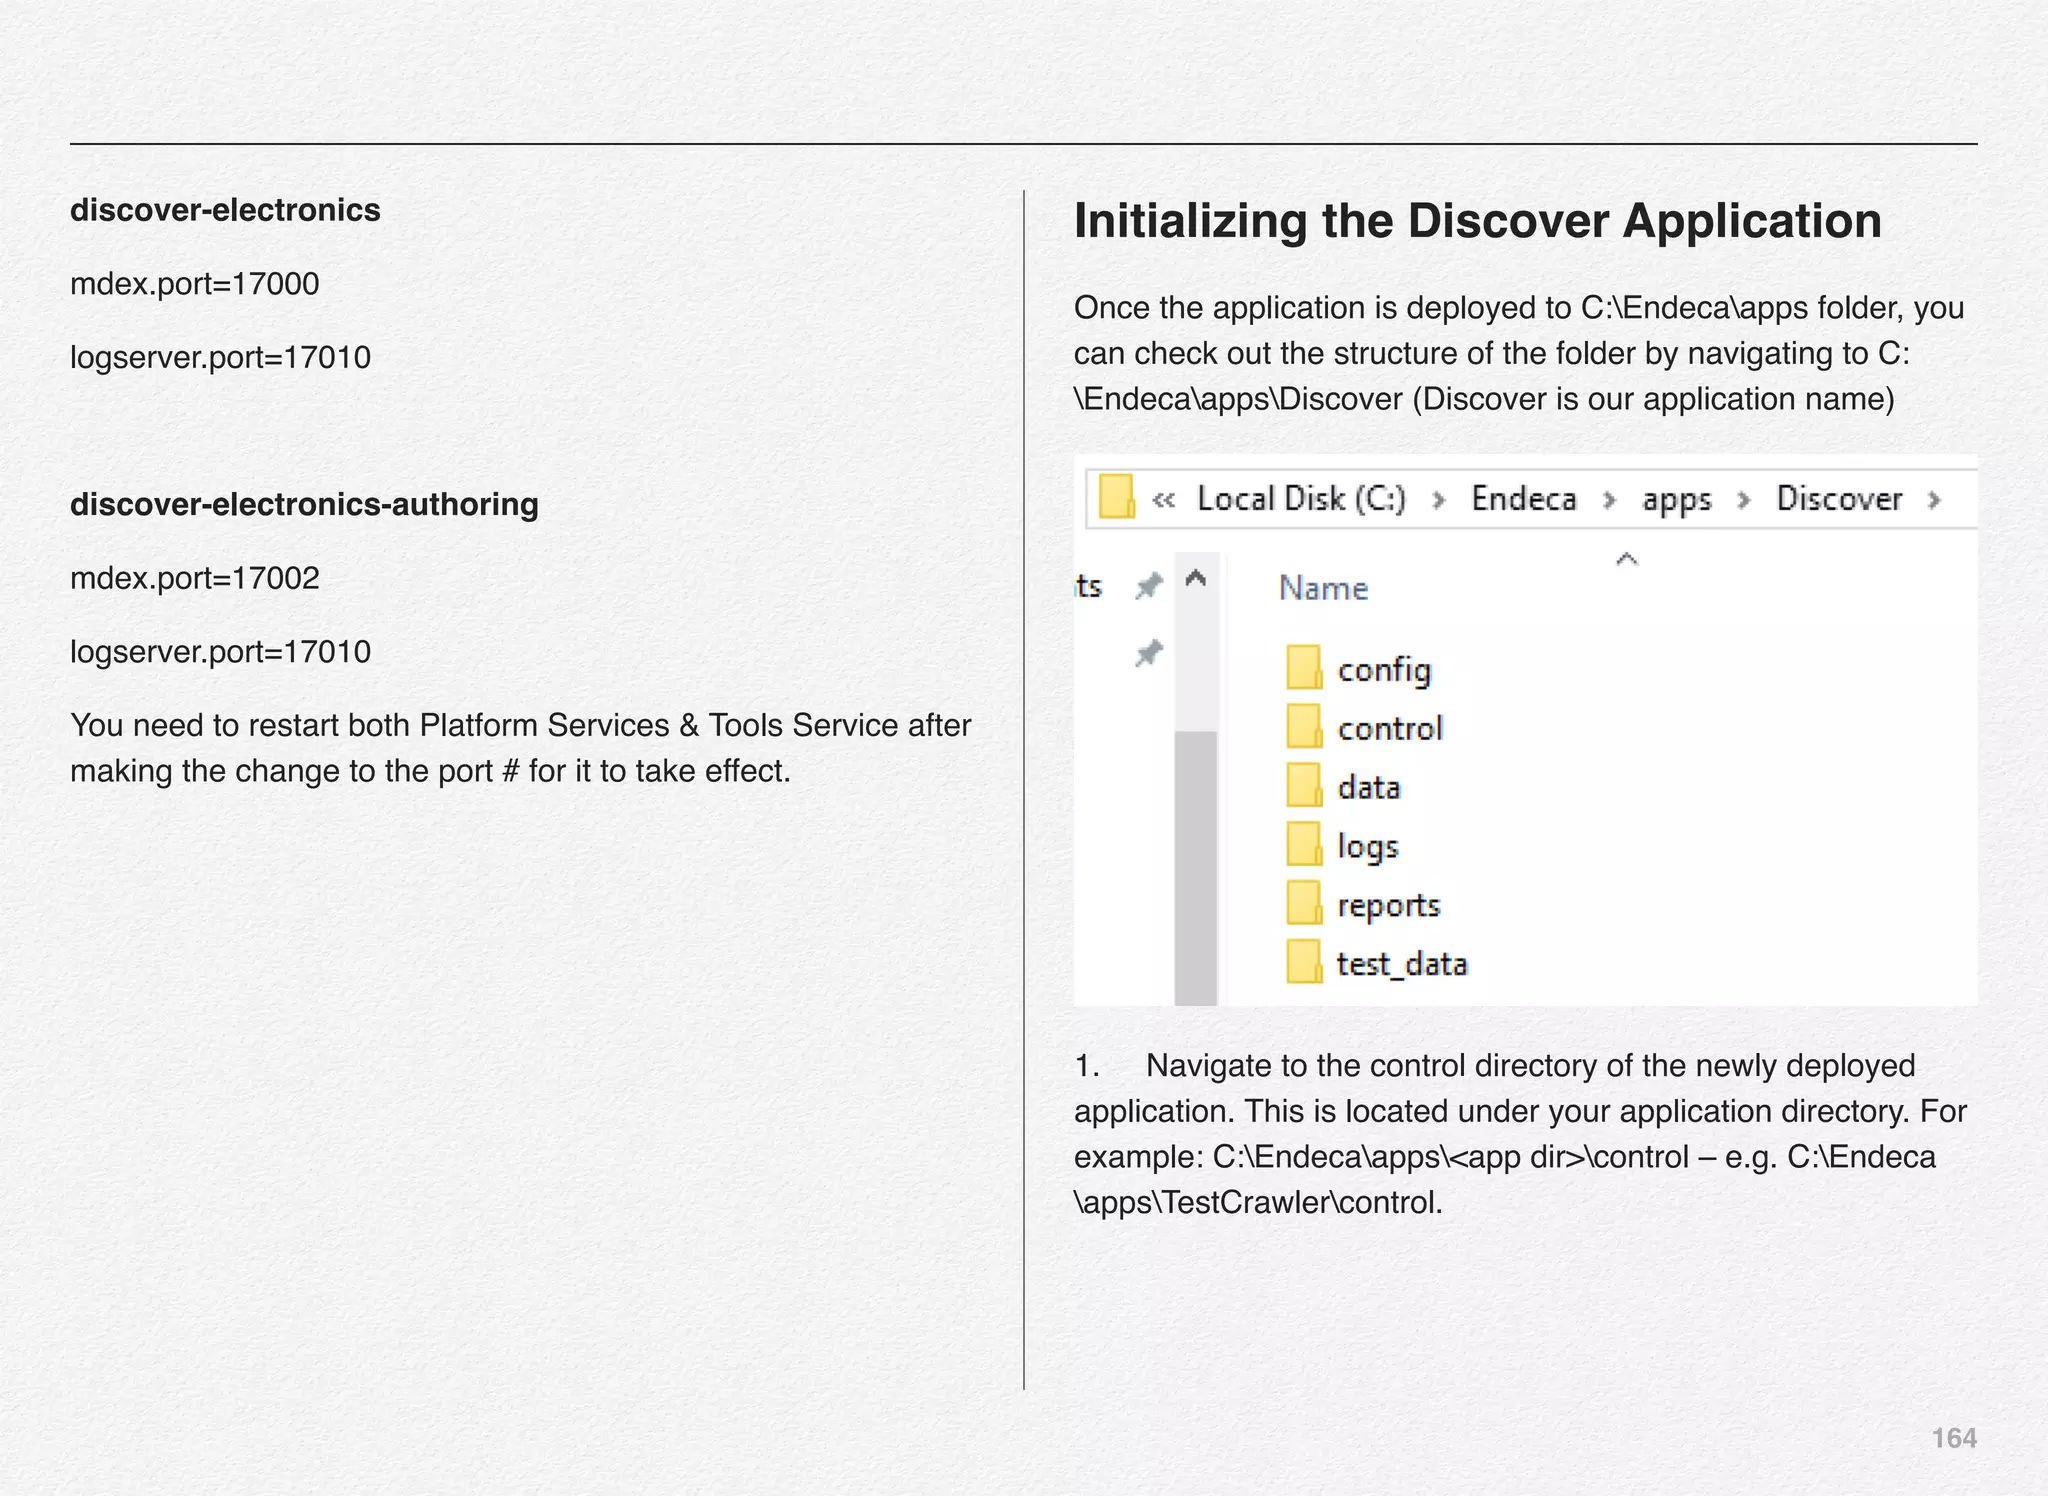Image resolution: width=2048 pixels, height=1496 pixels.
Task: Go to Local Disk (C:) breadcrumb
Action: [1301, 498]
